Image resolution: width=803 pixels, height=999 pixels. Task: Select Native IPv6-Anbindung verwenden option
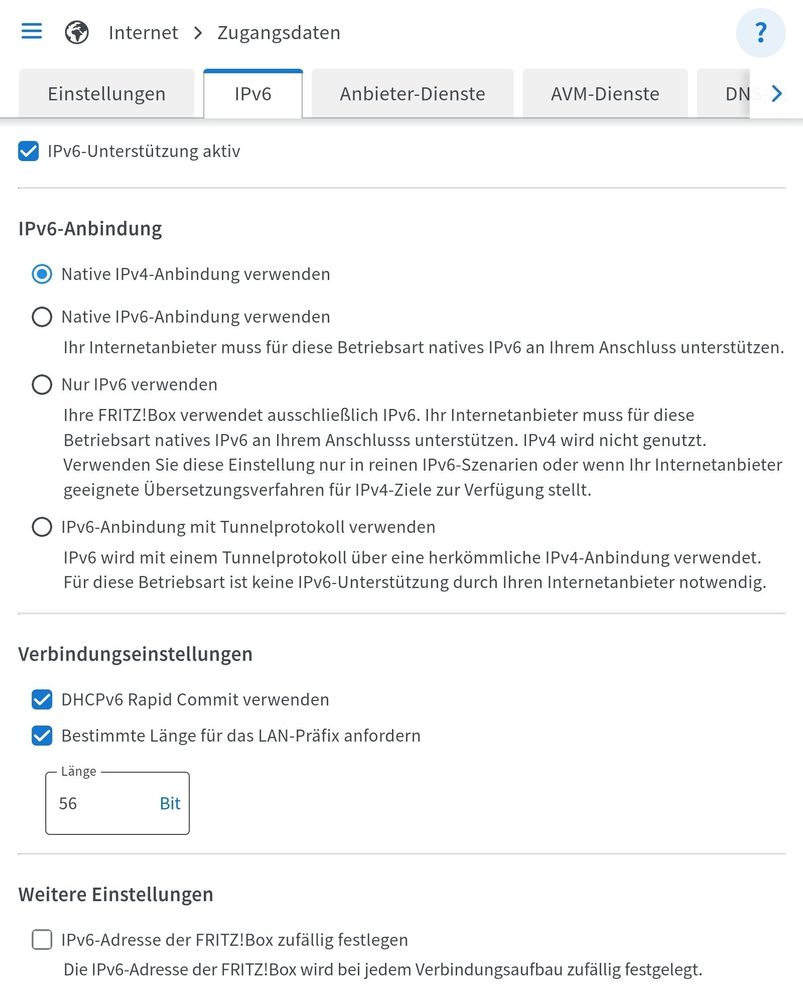pos(42,317)
